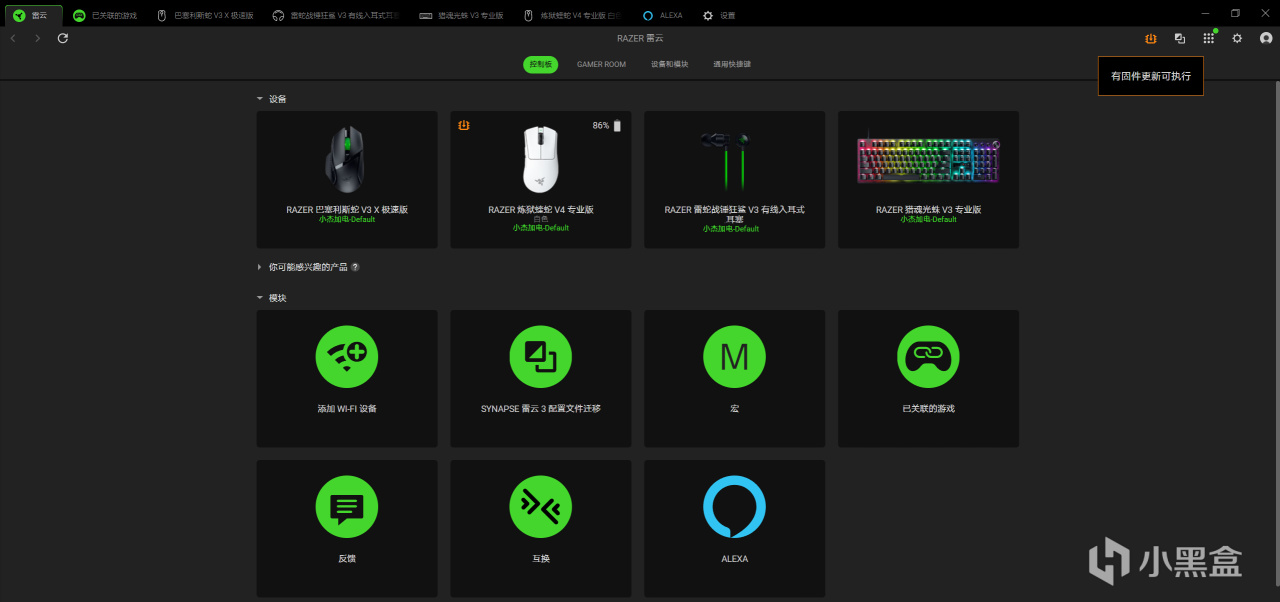Click 小杰加电-Default under 巴塞利斯蛇 V3 X
The height and width of the screenshot is (602, 1280).
click(347, 220)
